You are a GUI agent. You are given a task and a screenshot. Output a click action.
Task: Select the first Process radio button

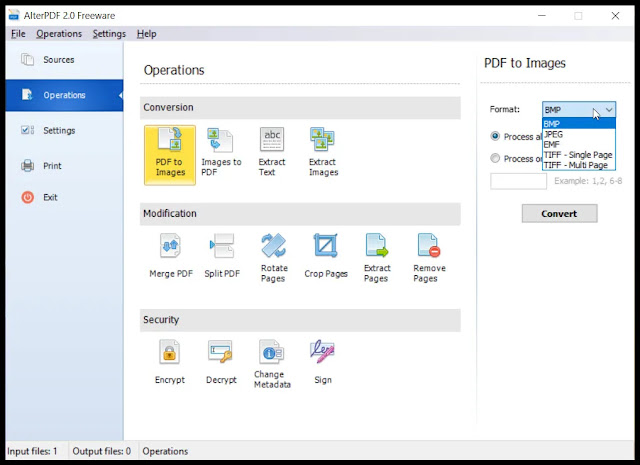495,136
